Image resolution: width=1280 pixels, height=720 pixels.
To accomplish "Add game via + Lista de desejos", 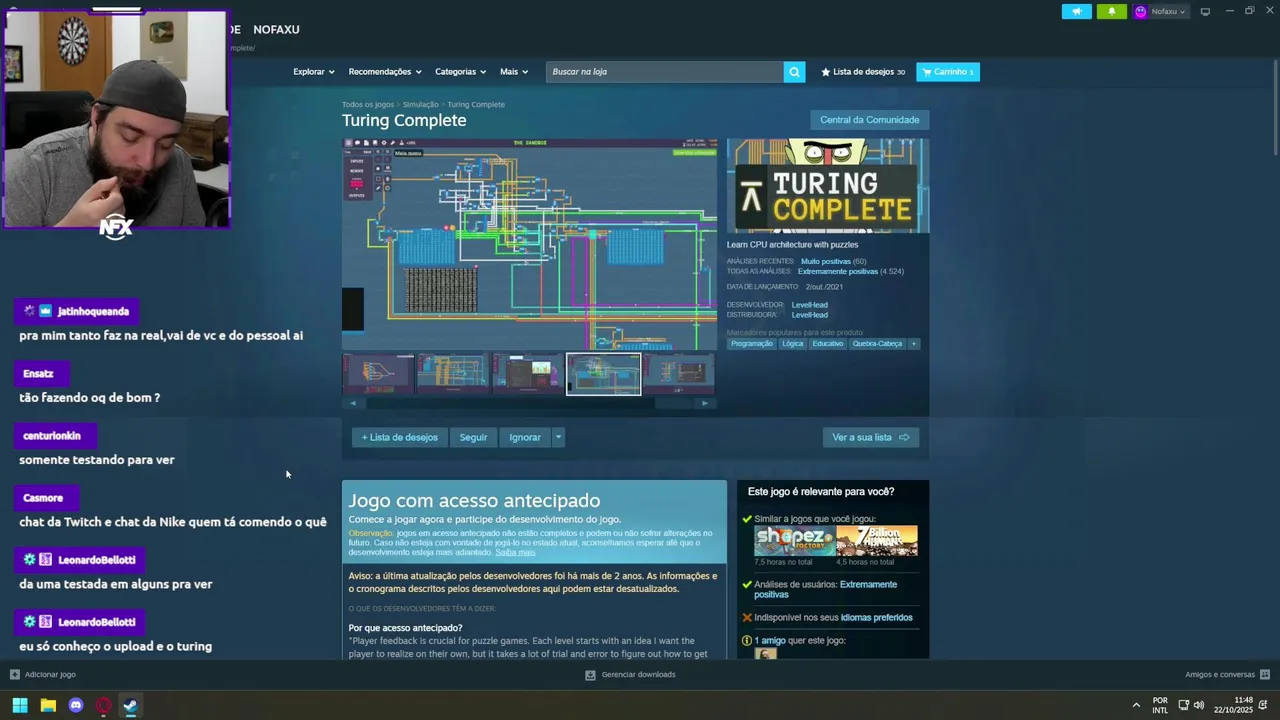I will pyautogui.click(x=400, y=437).
